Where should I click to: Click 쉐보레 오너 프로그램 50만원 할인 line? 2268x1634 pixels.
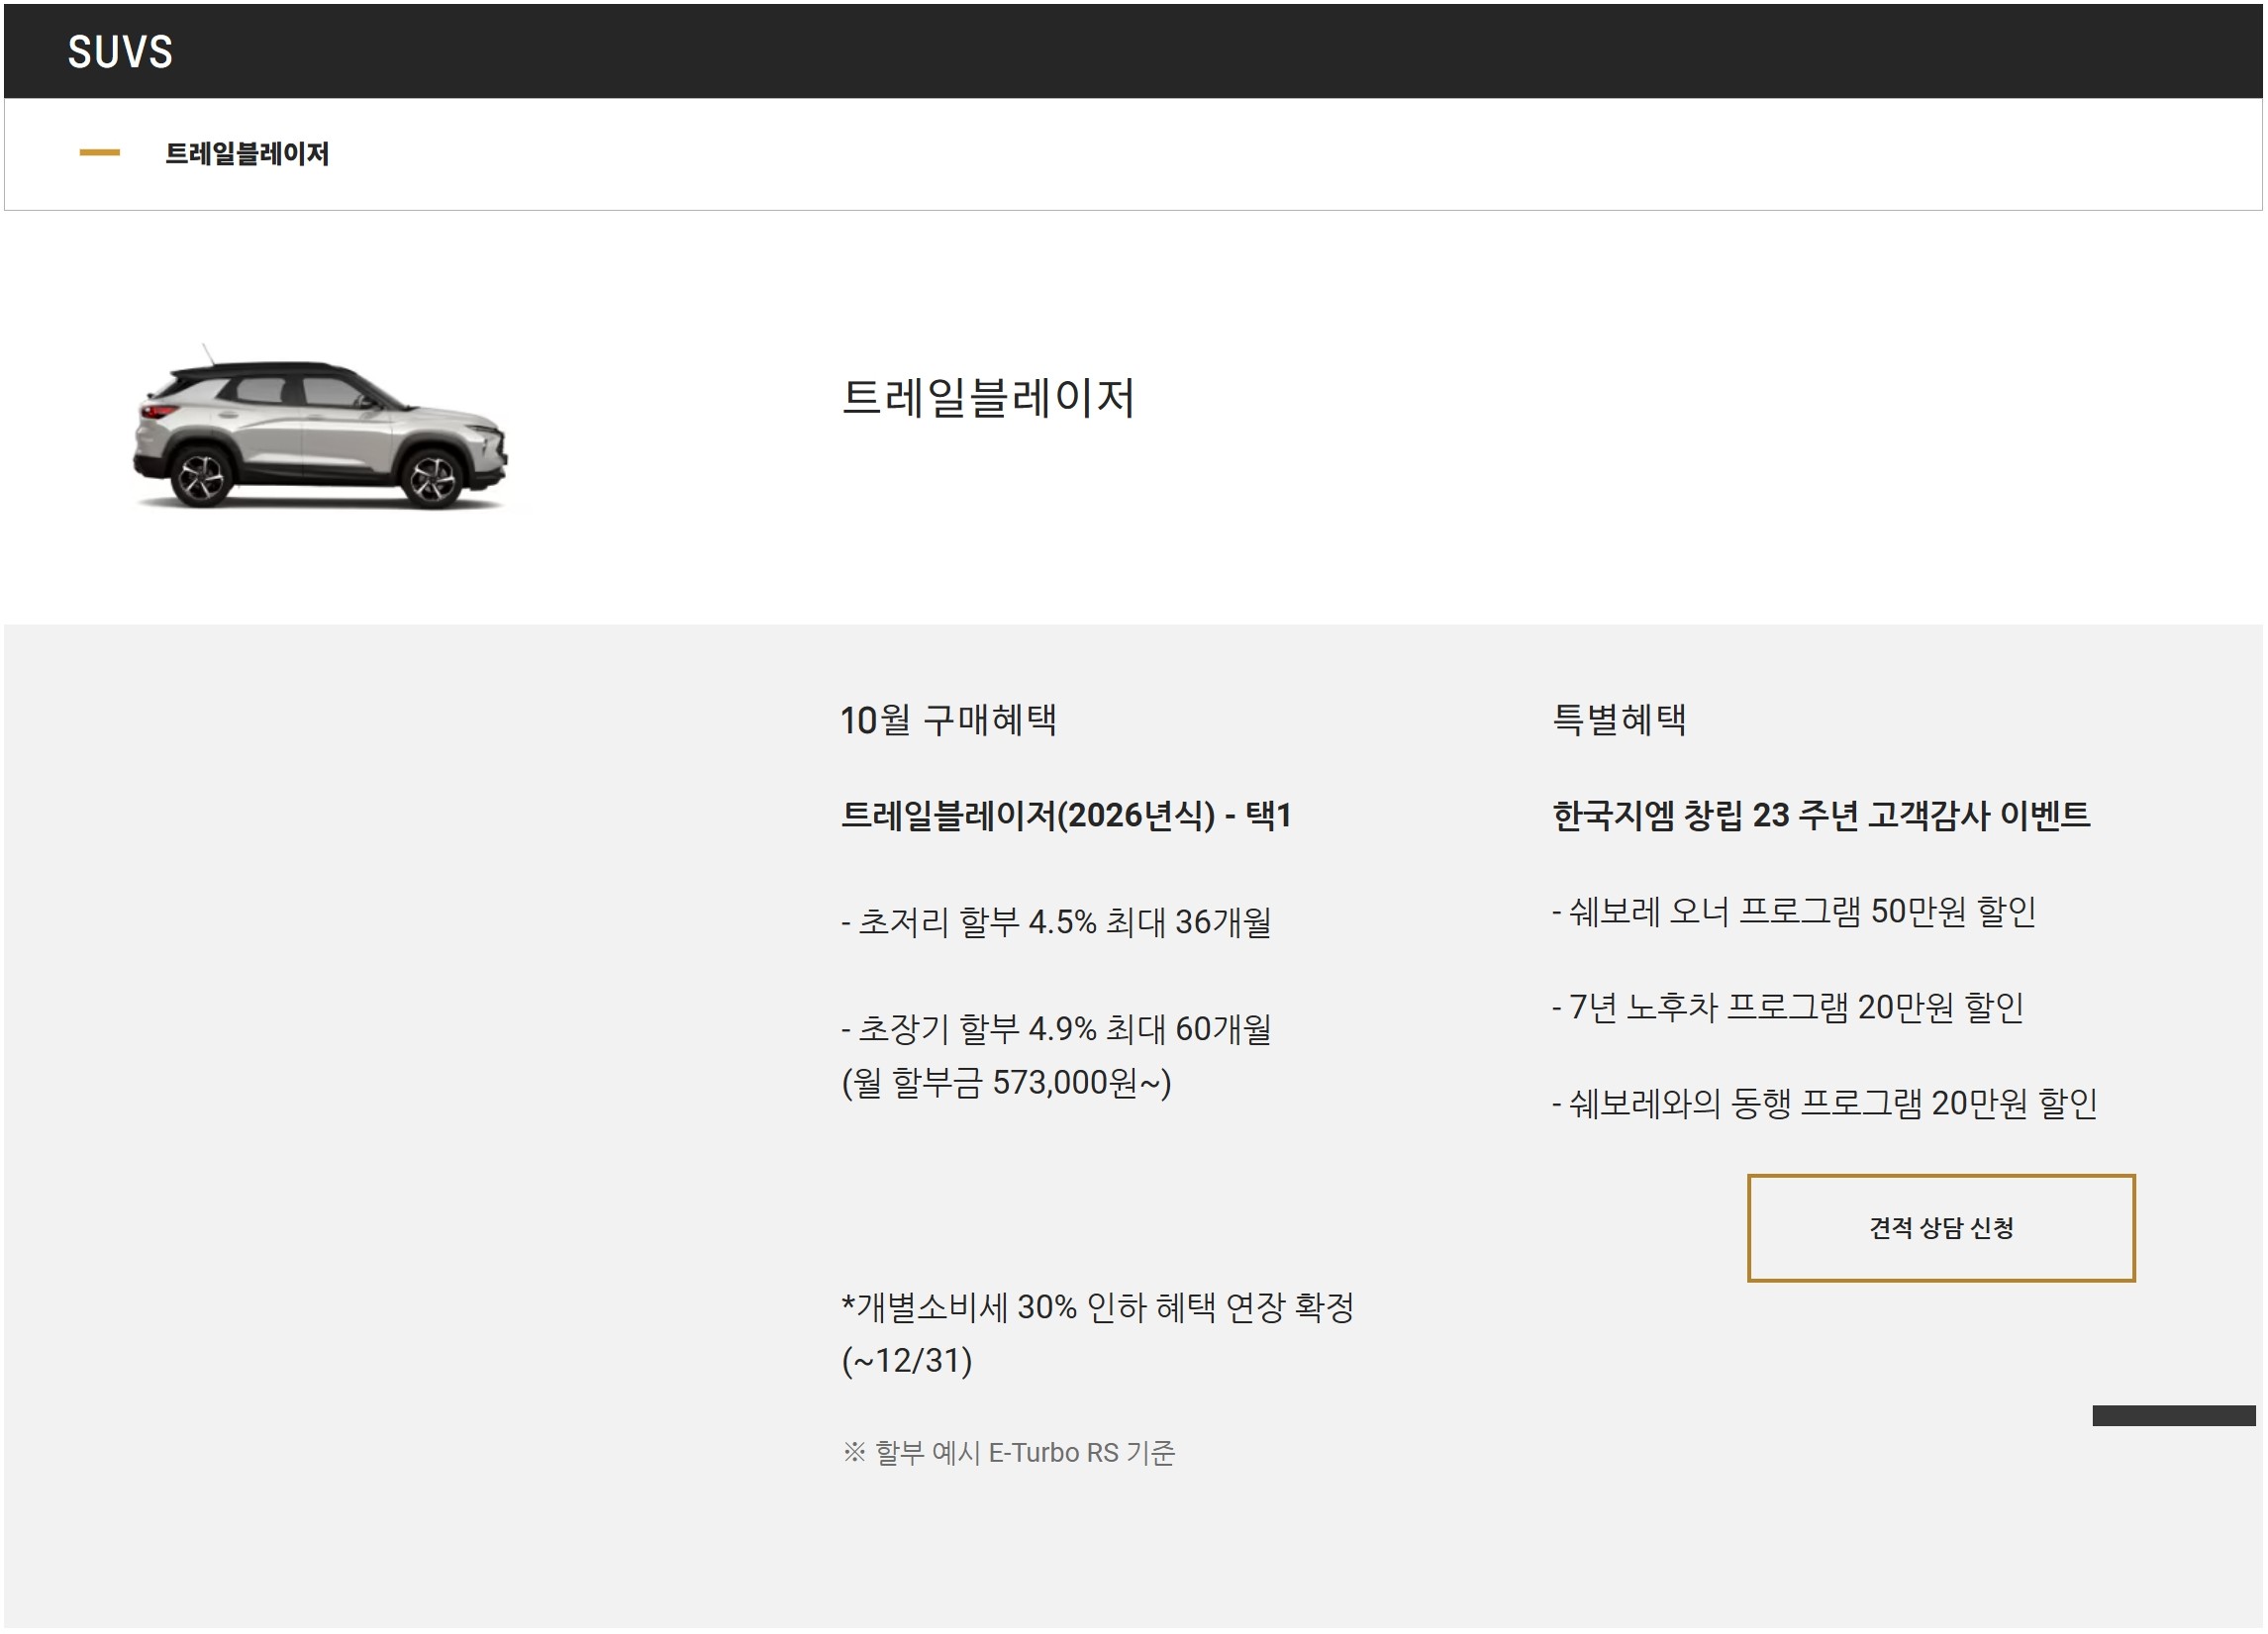pos(1794,912)
